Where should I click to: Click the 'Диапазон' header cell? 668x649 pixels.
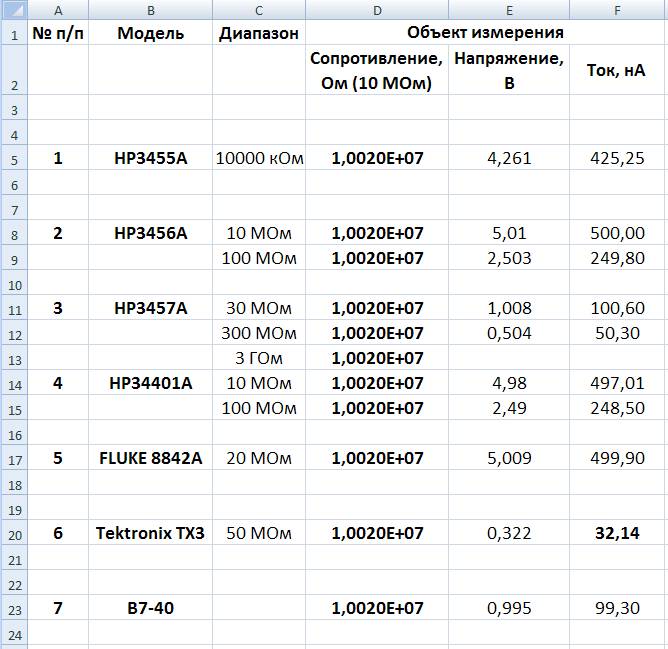[x=259, y=32]
